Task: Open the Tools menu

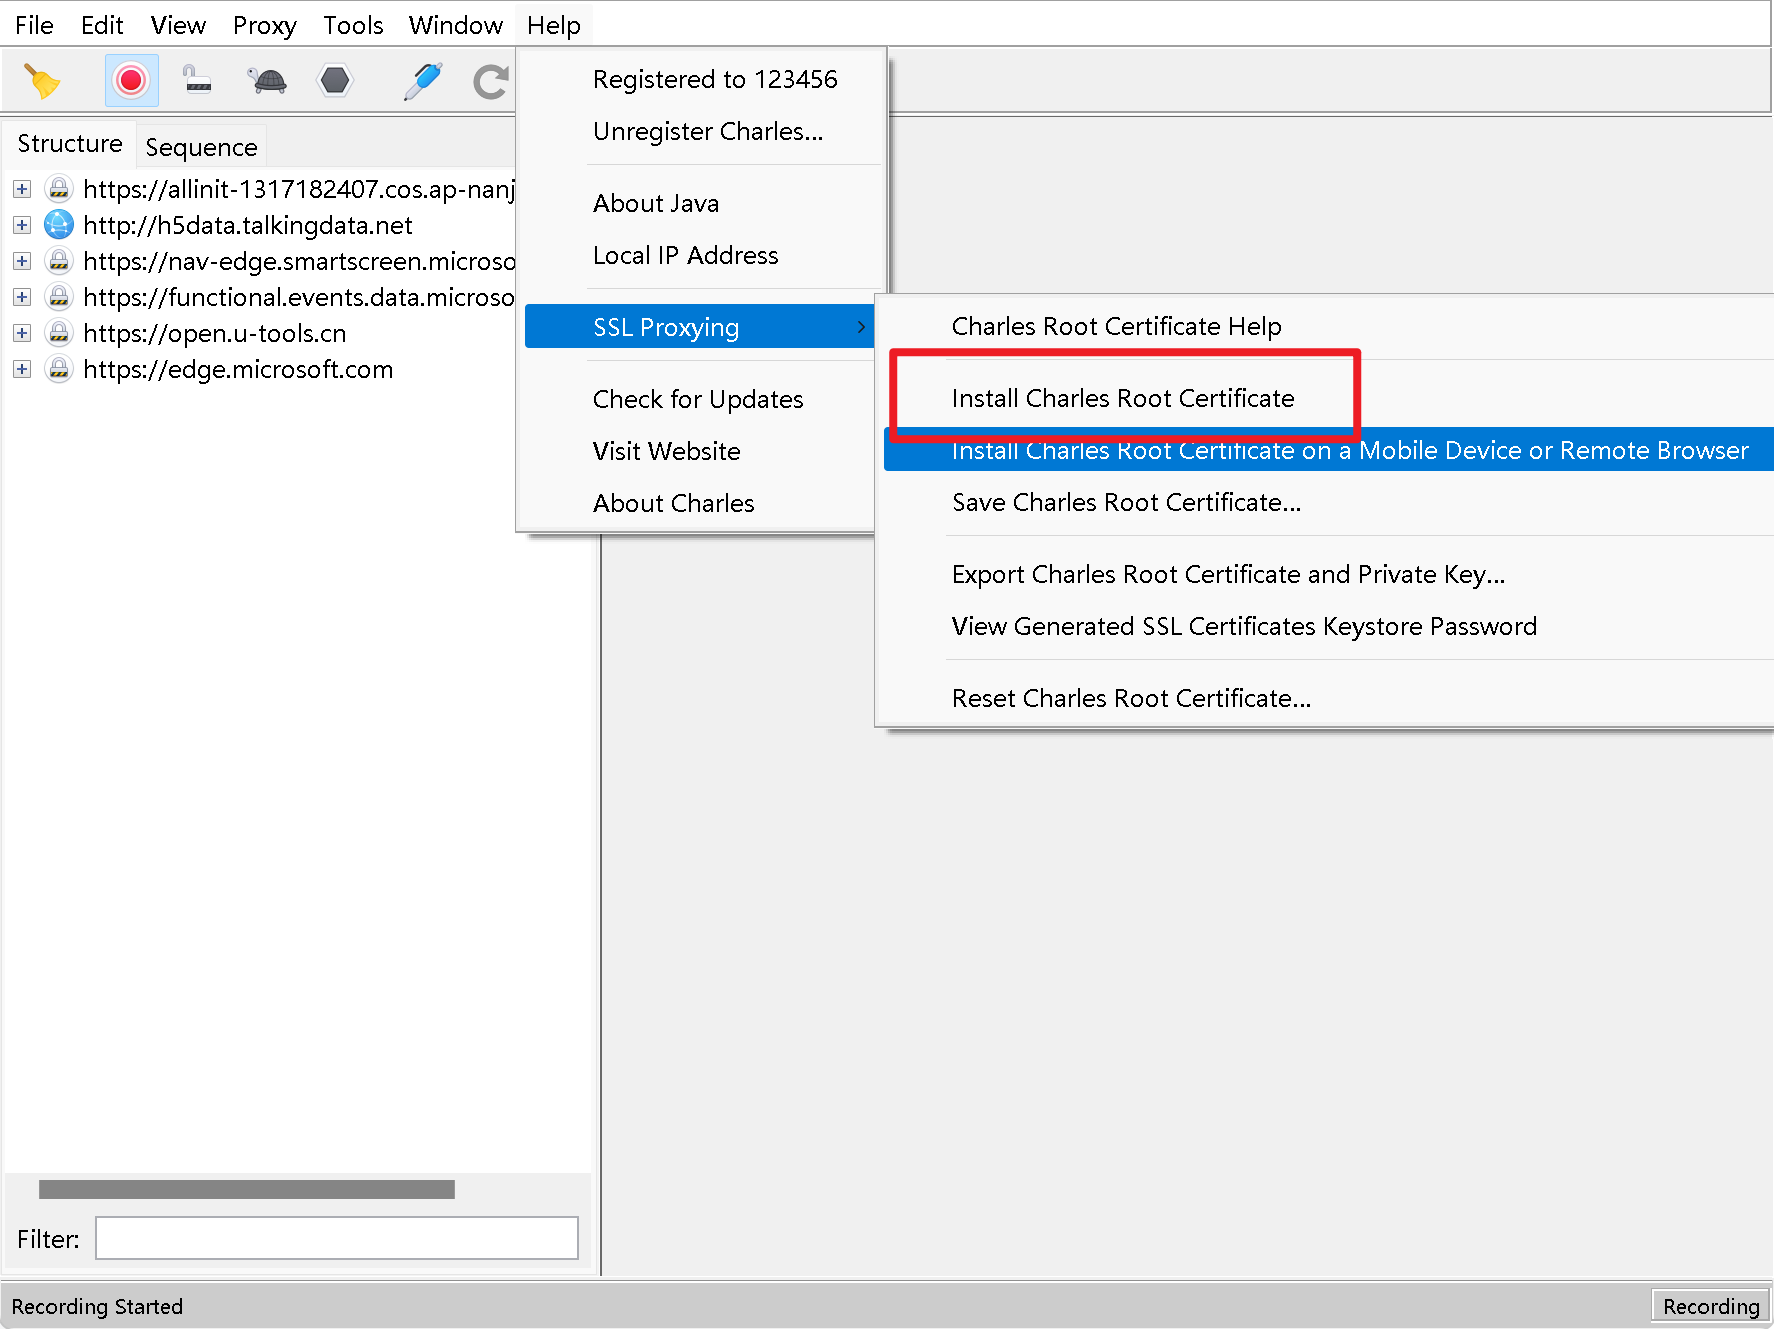Action: pyautogui.click(x=353, y=25)
